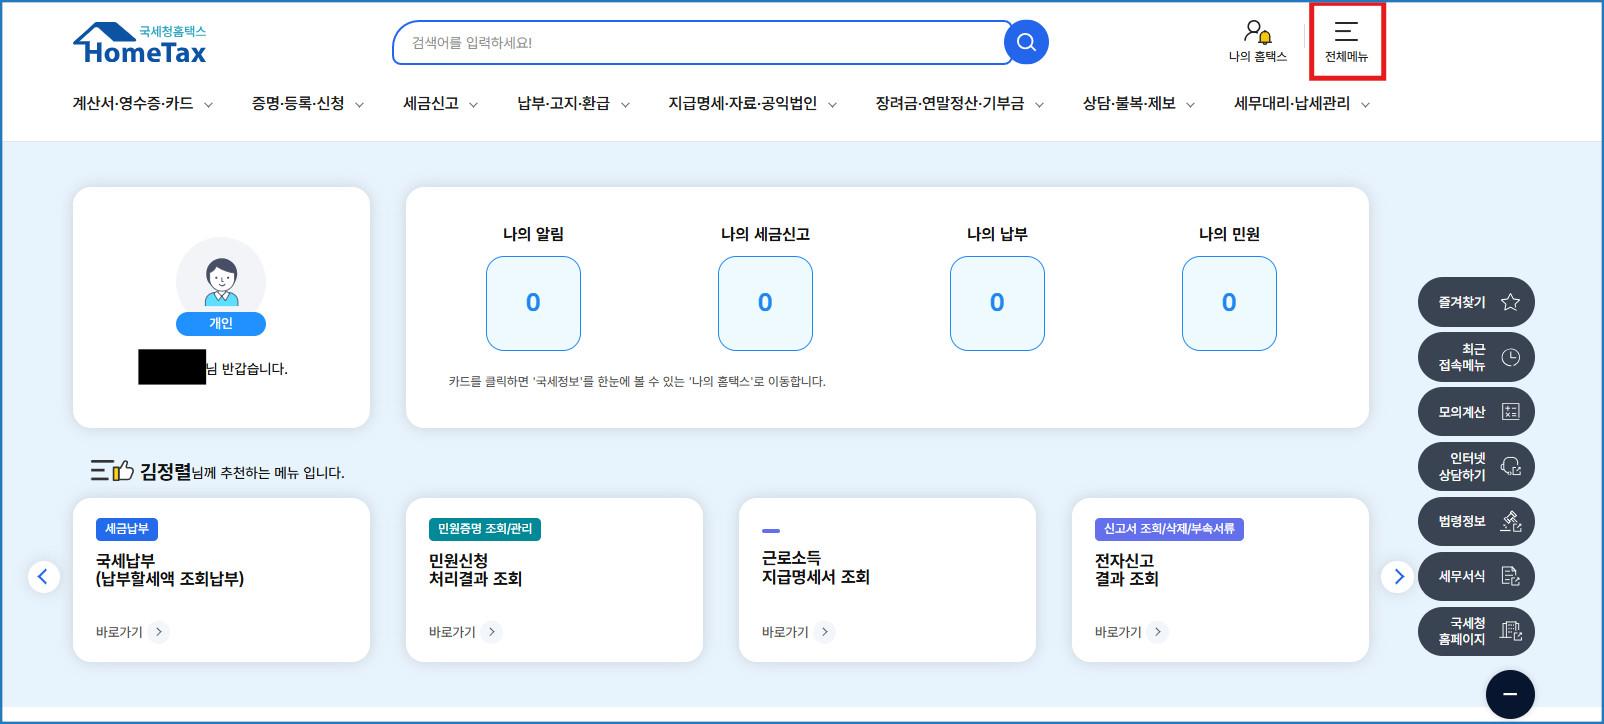Screen dimensions: 1604x724
Task: Open 전체메뉴 hamburger icon
Action: [x=1346, y=31]
